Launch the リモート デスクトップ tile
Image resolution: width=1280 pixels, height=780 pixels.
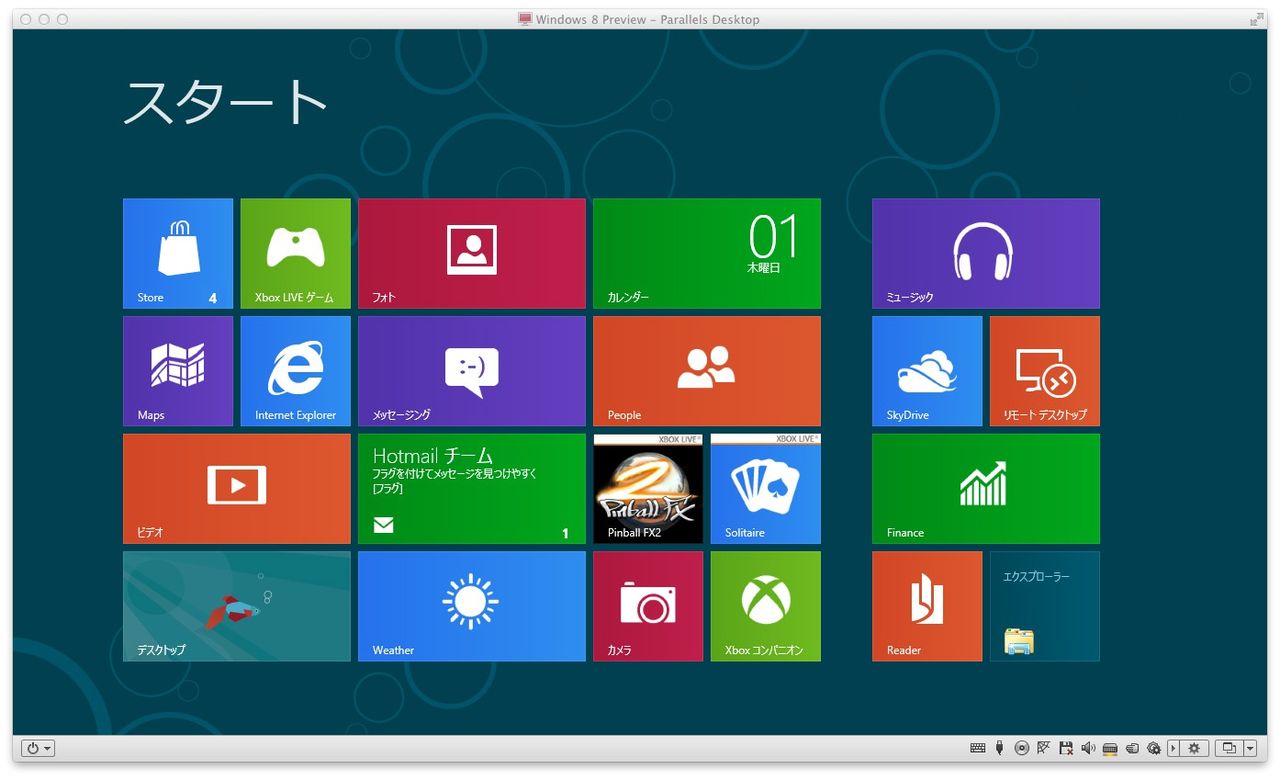point(1045,371)
